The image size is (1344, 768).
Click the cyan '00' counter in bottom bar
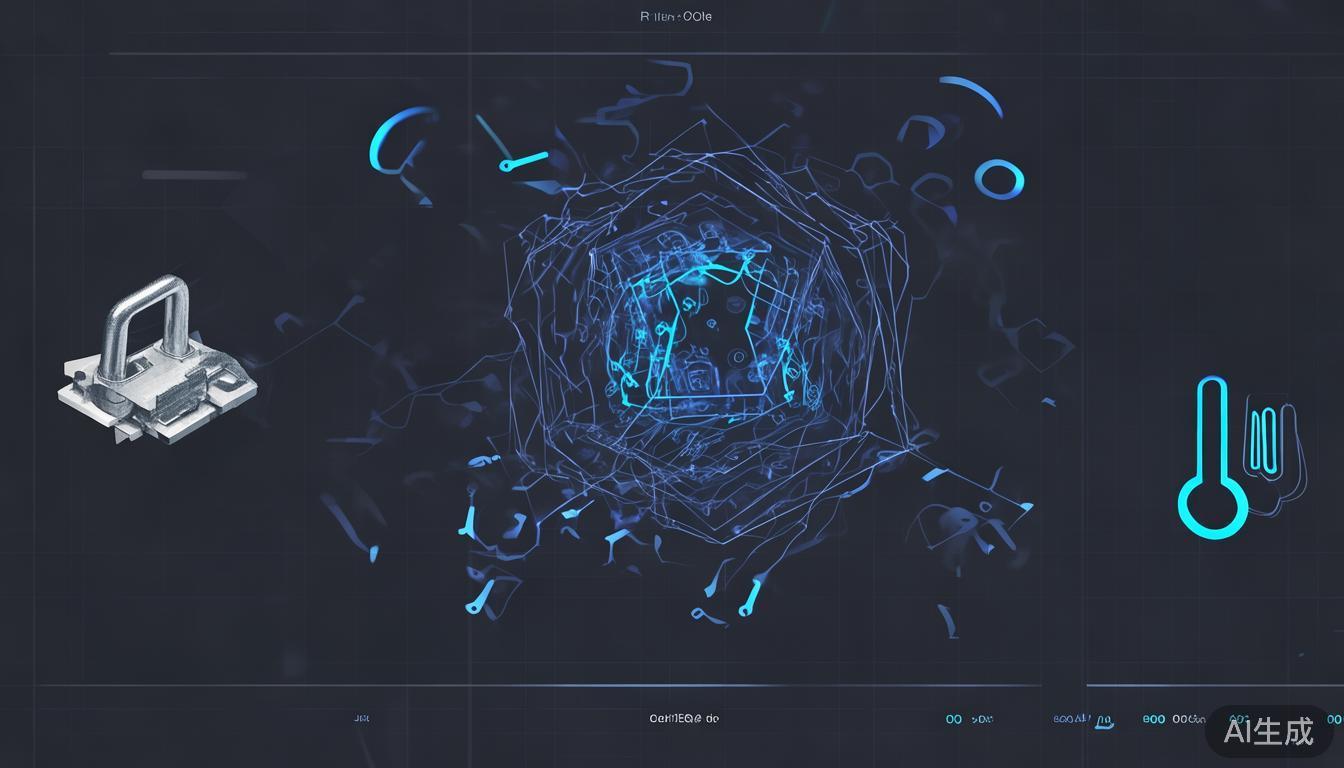click(954, 719)
